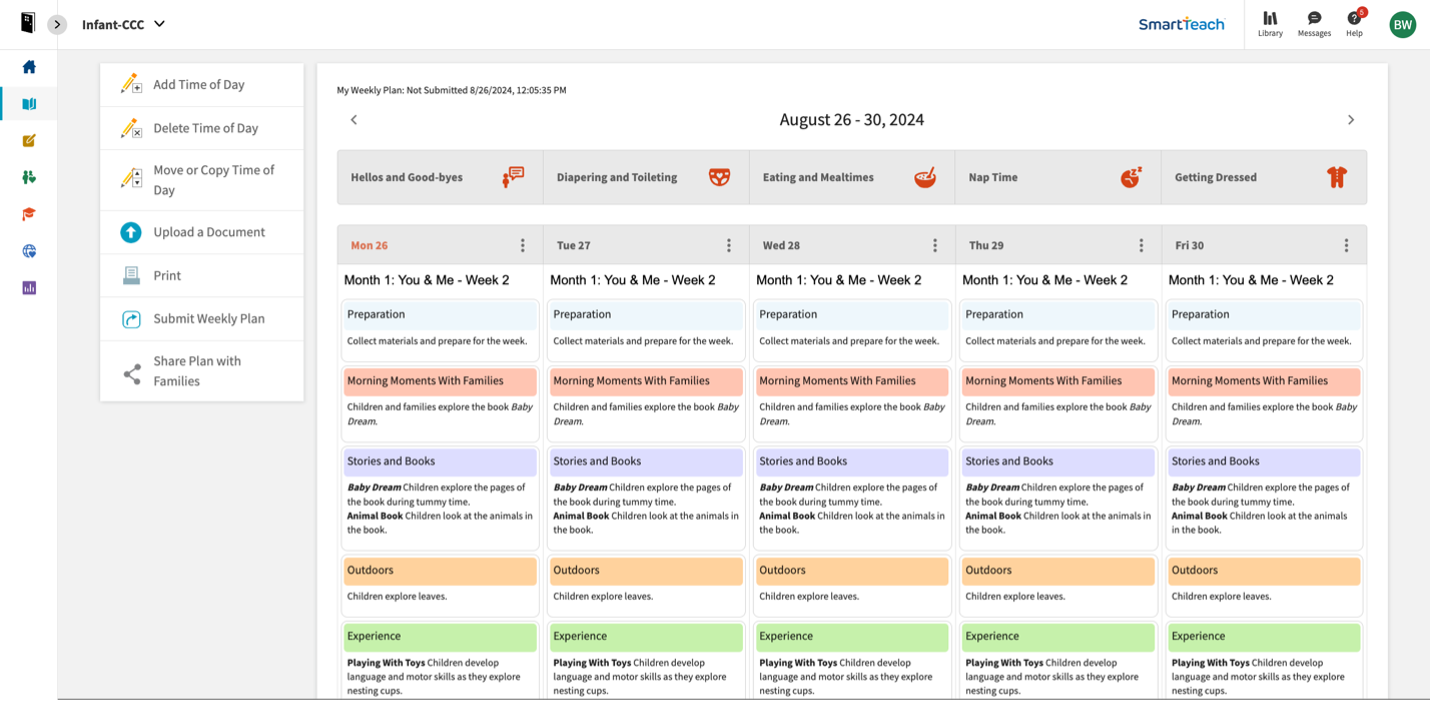
Task: Click the BW profile avatar
Action: click(1402, 24)
